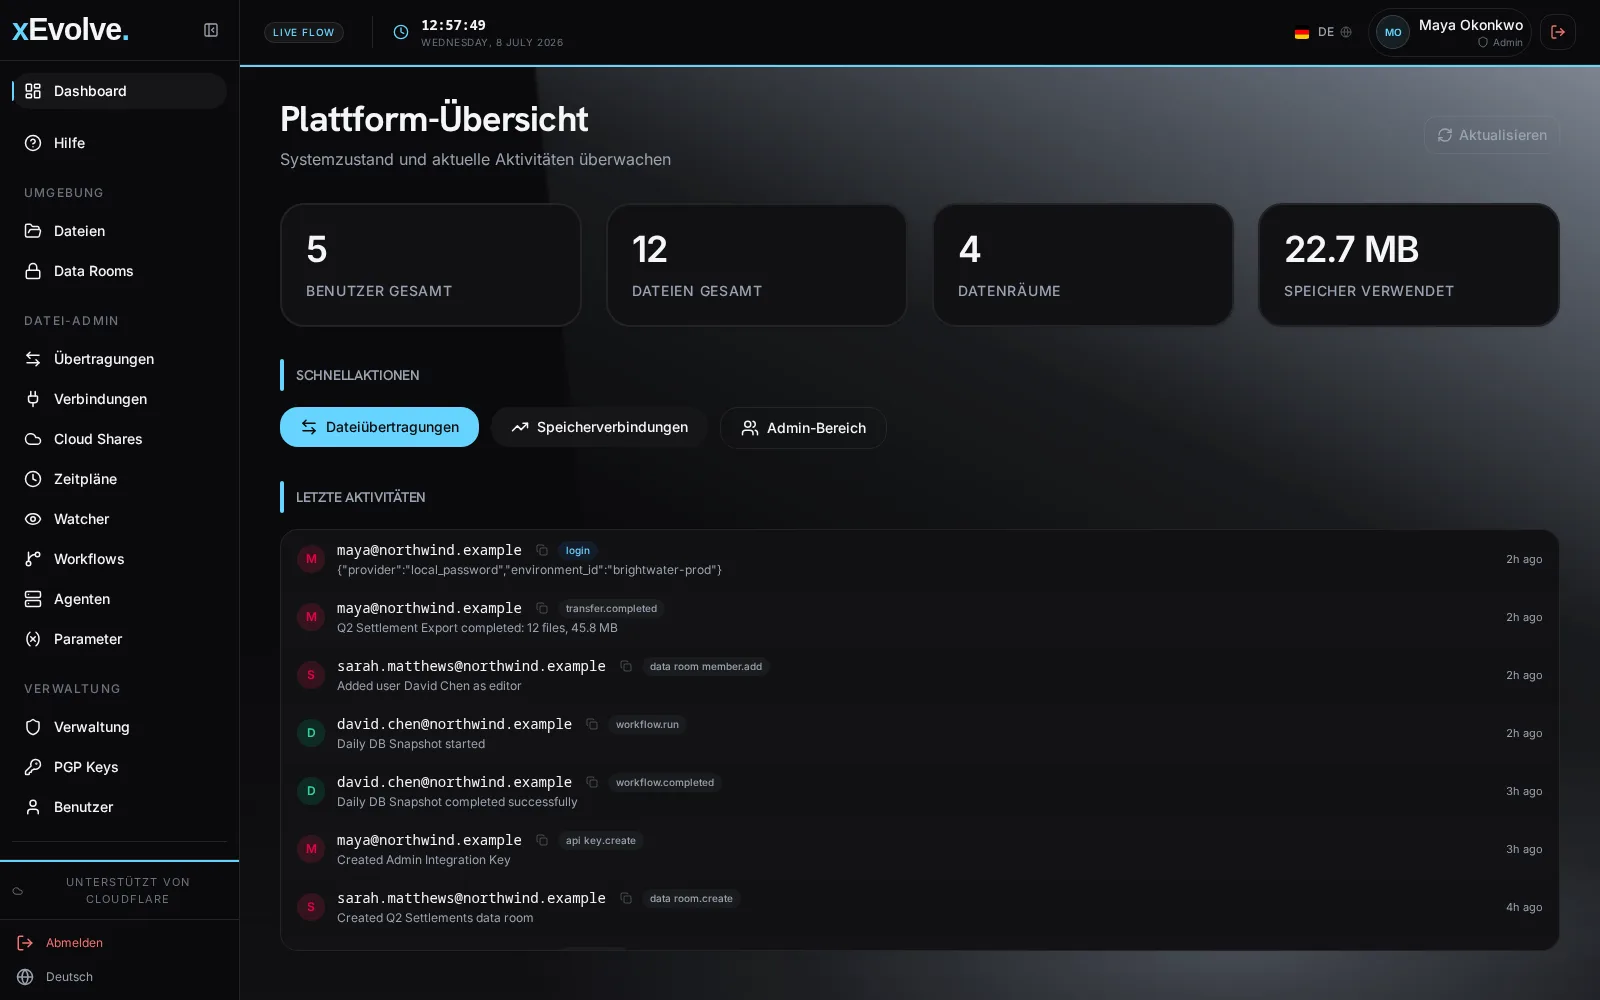1600x1000 pixels.
Task: Click 'Daily DB Snapshot started' text
Action: [411, 744]
